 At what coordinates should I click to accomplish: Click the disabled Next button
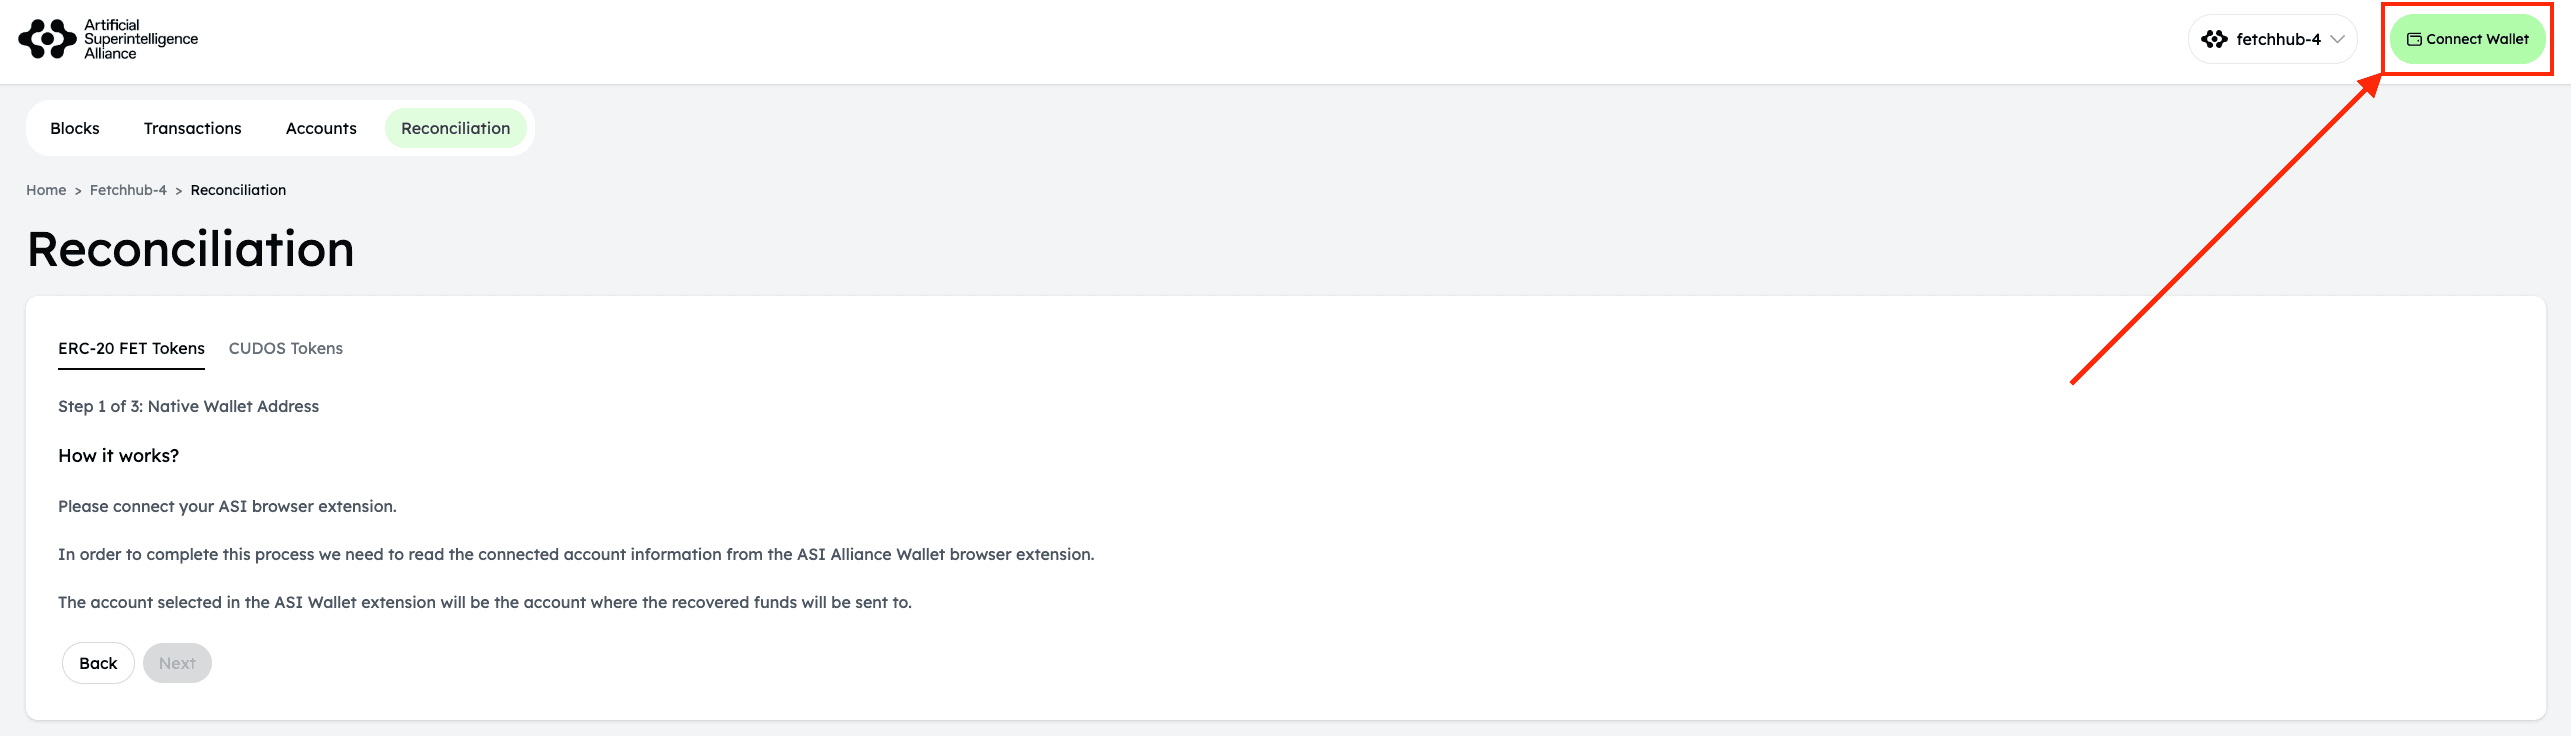point(177,663)
